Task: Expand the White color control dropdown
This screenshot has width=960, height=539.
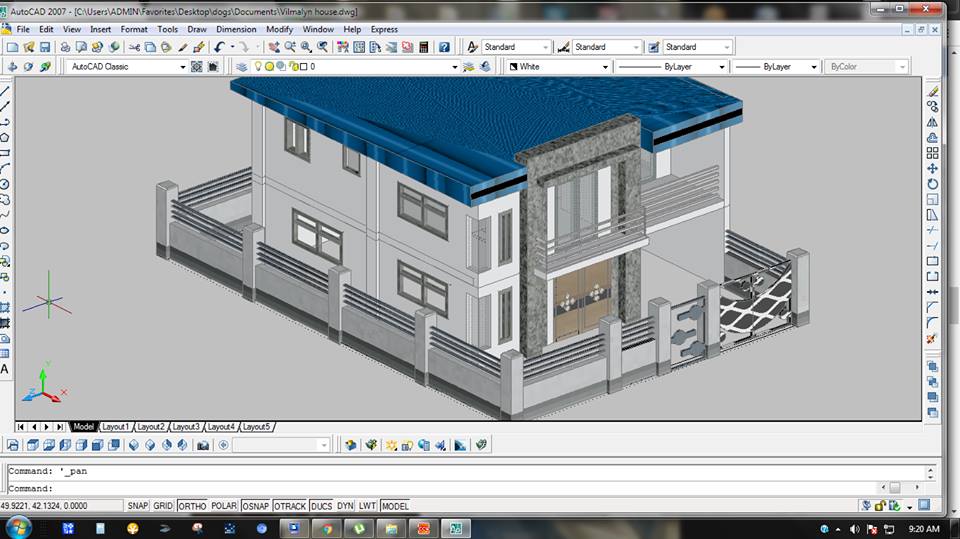Action: [604, 67]
